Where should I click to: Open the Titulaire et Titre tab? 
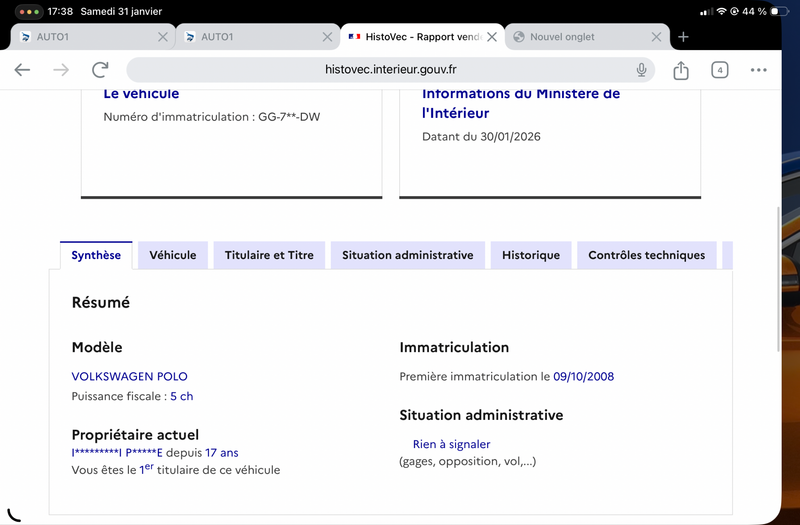(269, 255)
